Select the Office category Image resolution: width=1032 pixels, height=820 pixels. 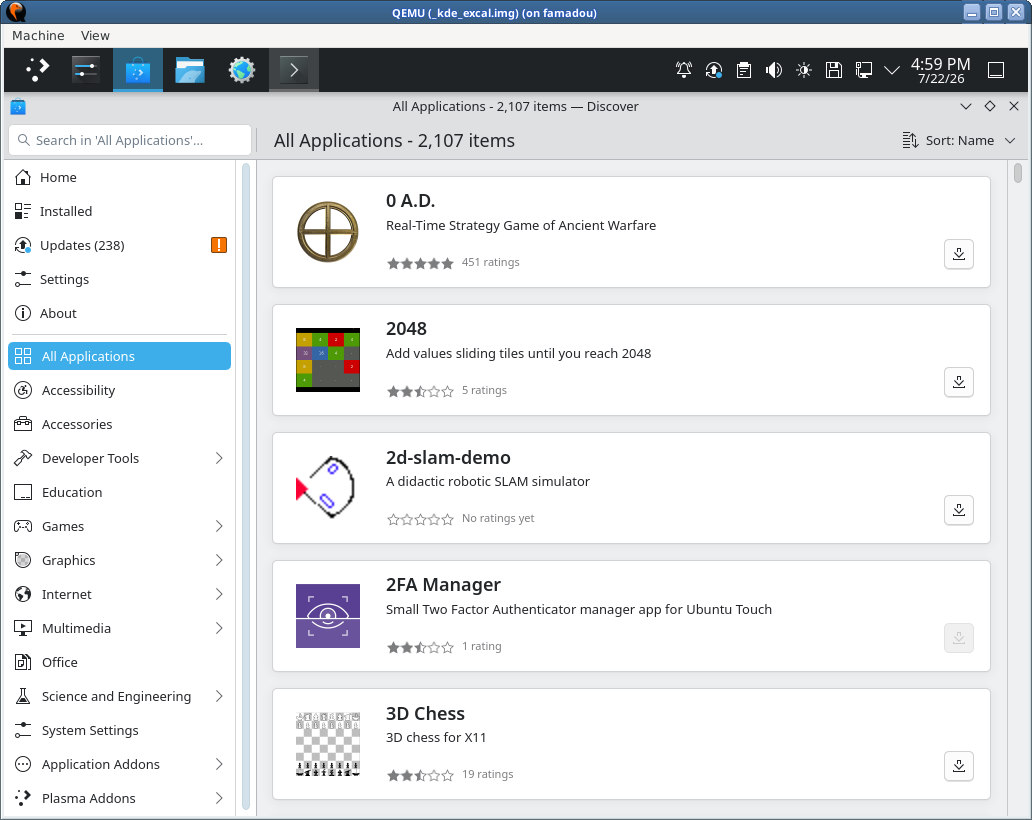tap(119, 662)
